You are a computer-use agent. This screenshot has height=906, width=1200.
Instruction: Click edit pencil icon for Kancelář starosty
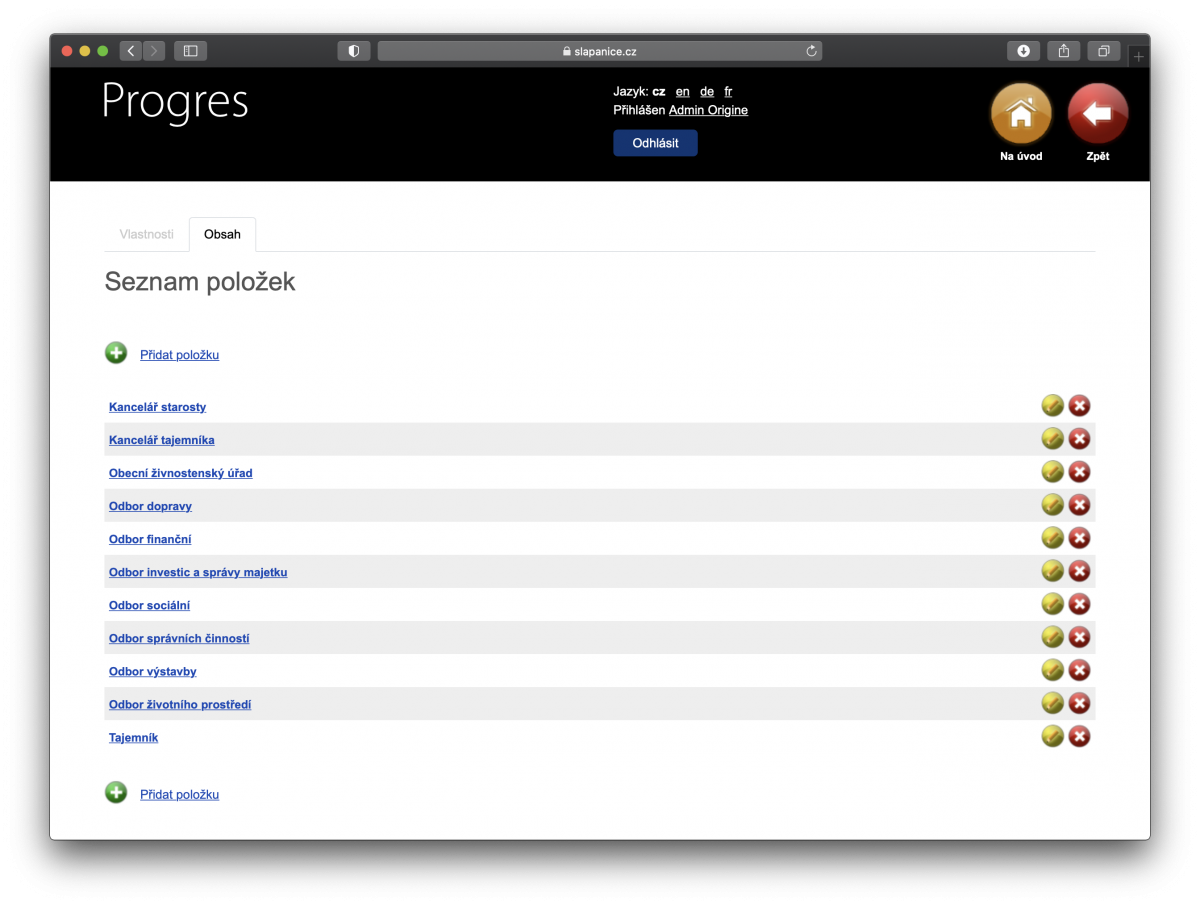click(x=1052, y=405)
